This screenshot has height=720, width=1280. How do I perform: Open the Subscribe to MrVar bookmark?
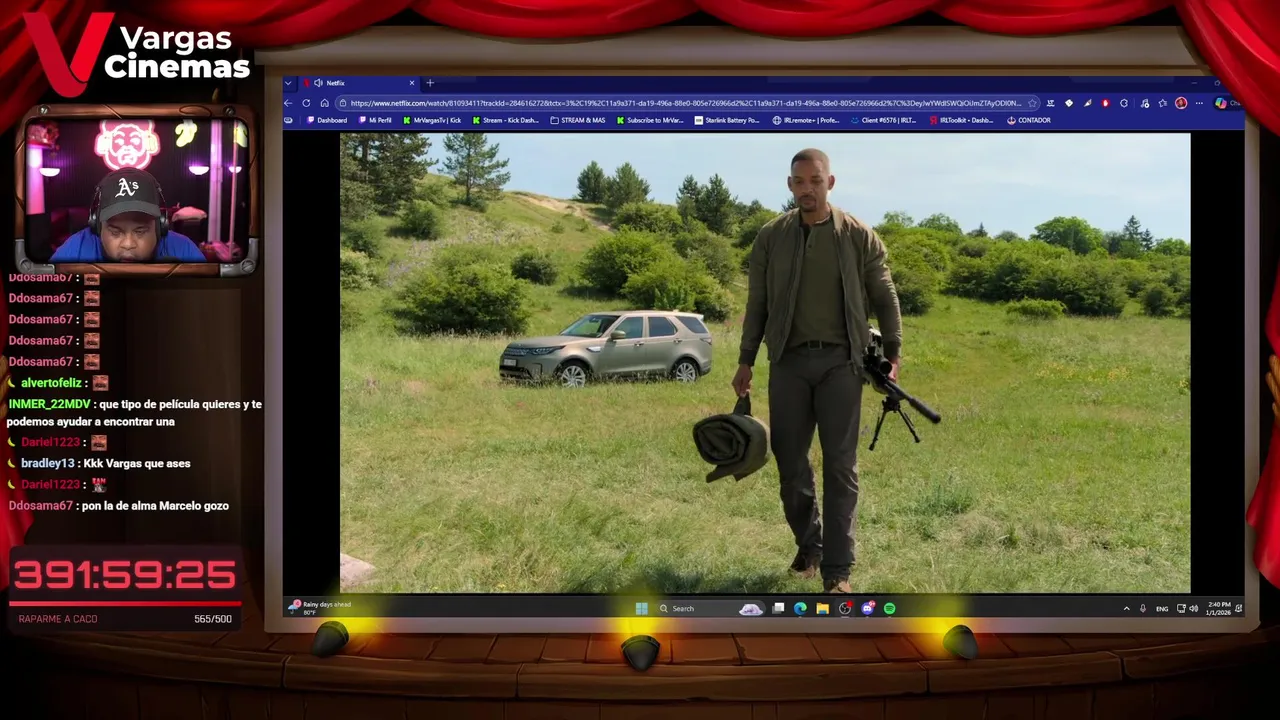point(649,120)
